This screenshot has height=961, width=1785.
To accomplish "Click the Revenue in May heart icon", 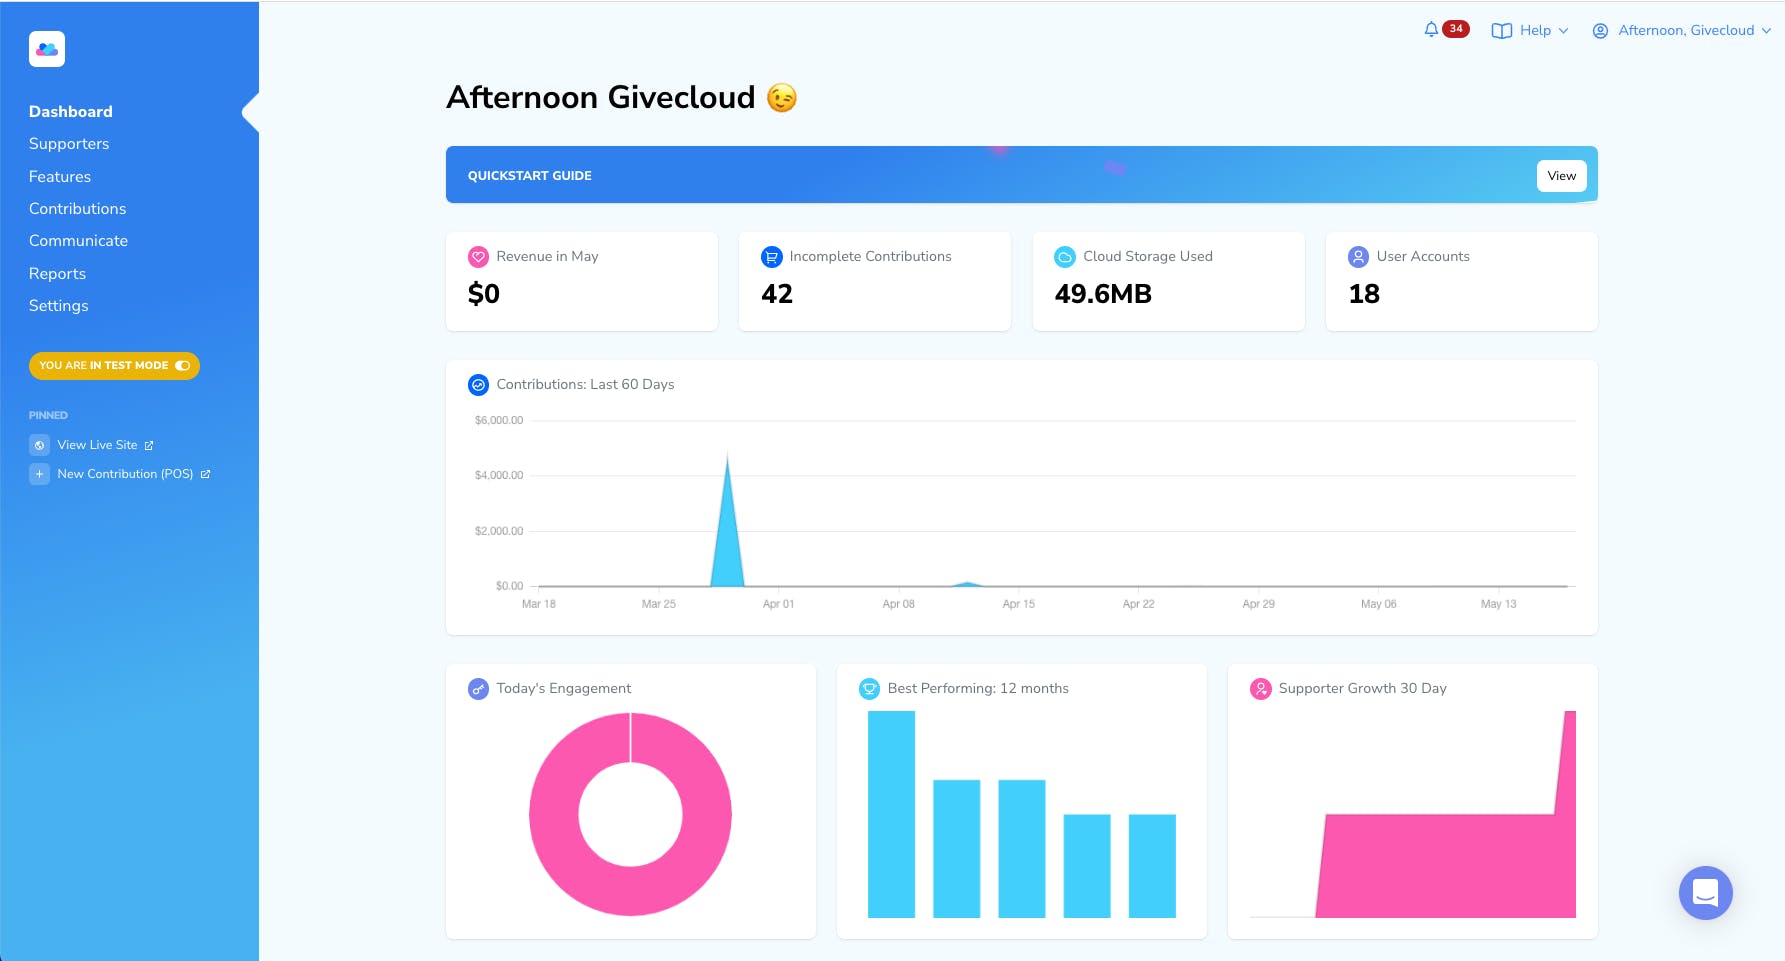I will click(477, 256).
